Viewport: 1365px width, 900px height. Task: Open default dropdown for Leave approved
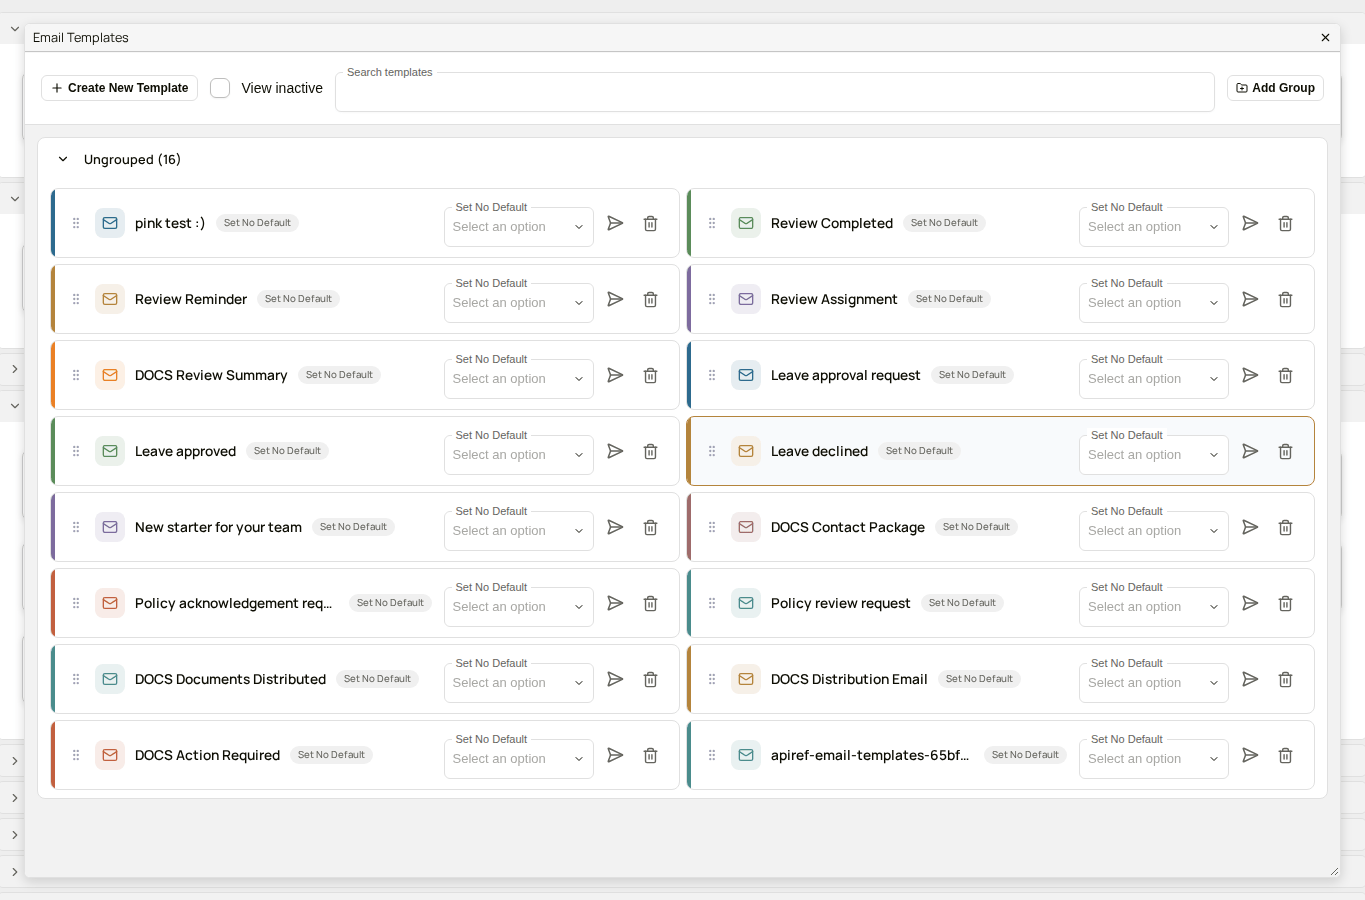[x=519, y=455]
